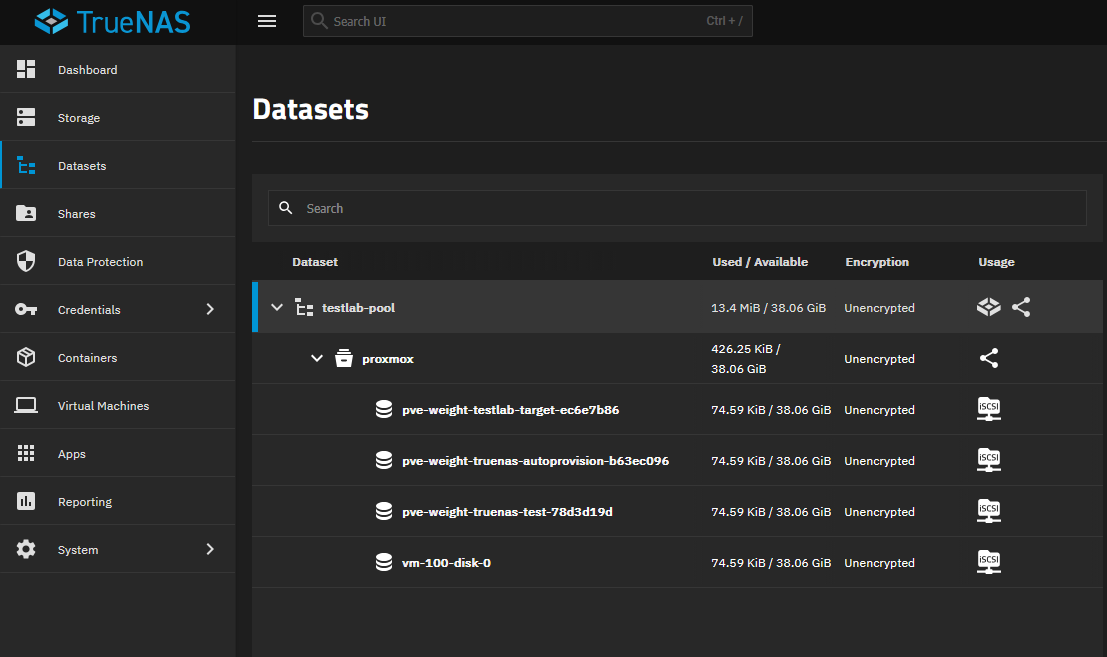Select Datasets in the sidebar

pos(118,165)
